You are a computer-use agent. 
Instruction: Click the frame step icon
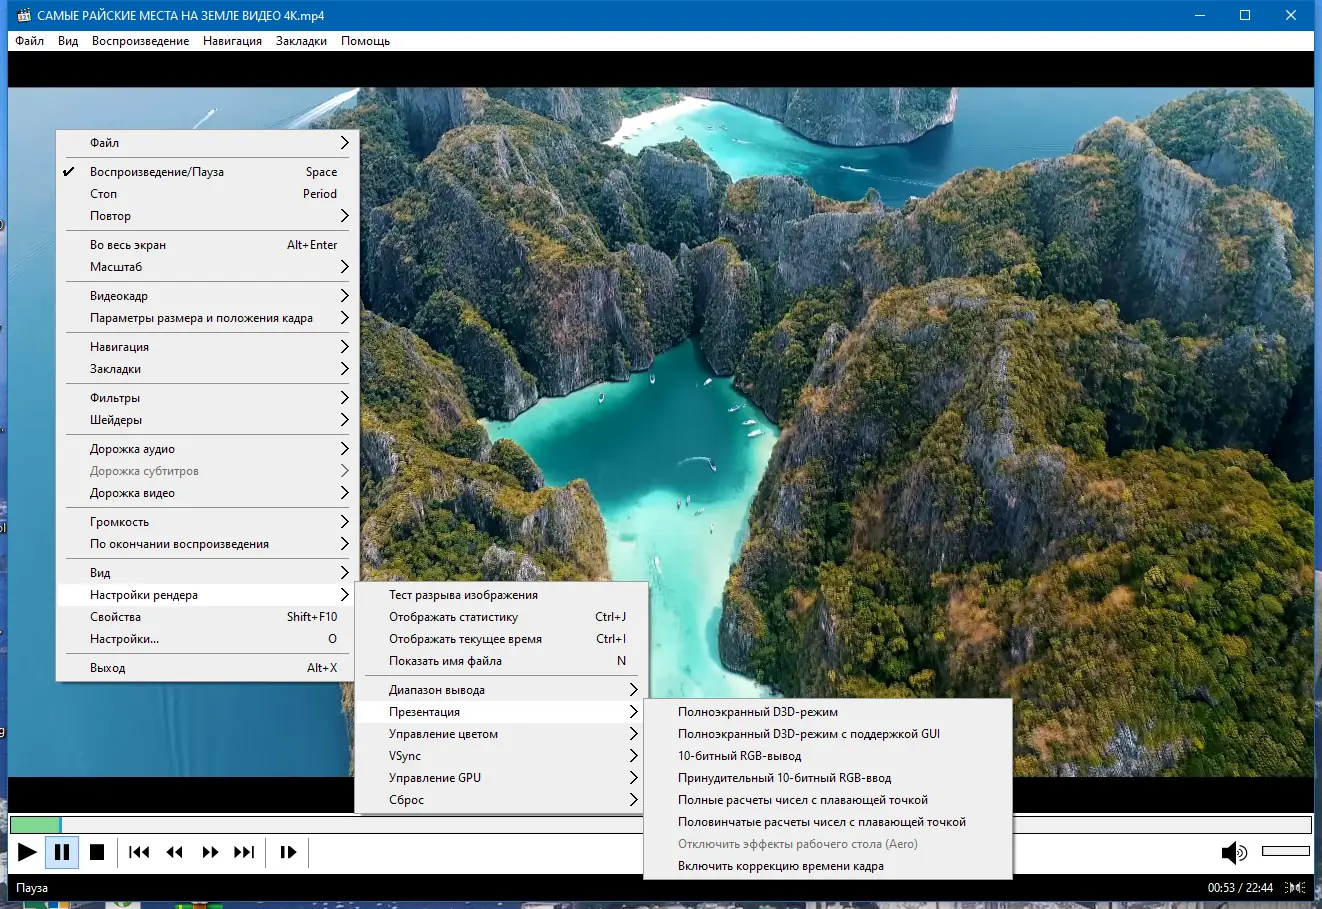pos(288,852)
